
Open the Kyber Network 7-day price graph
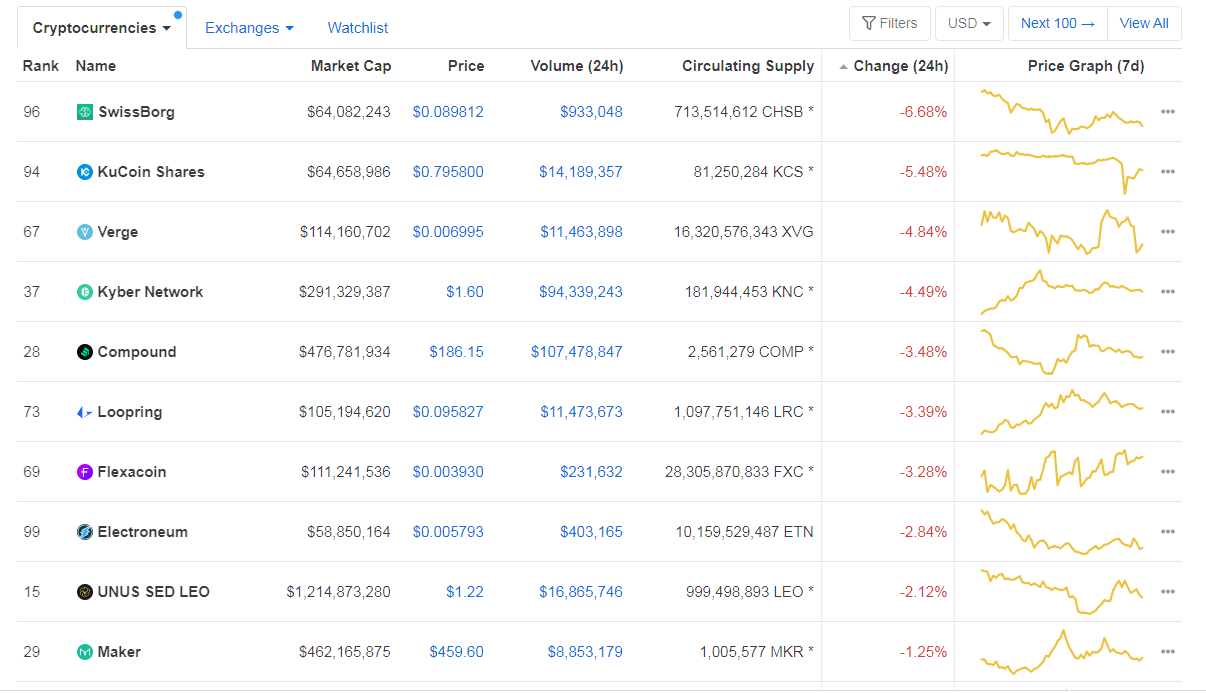pyautogui.click(x=1062, y=292)
